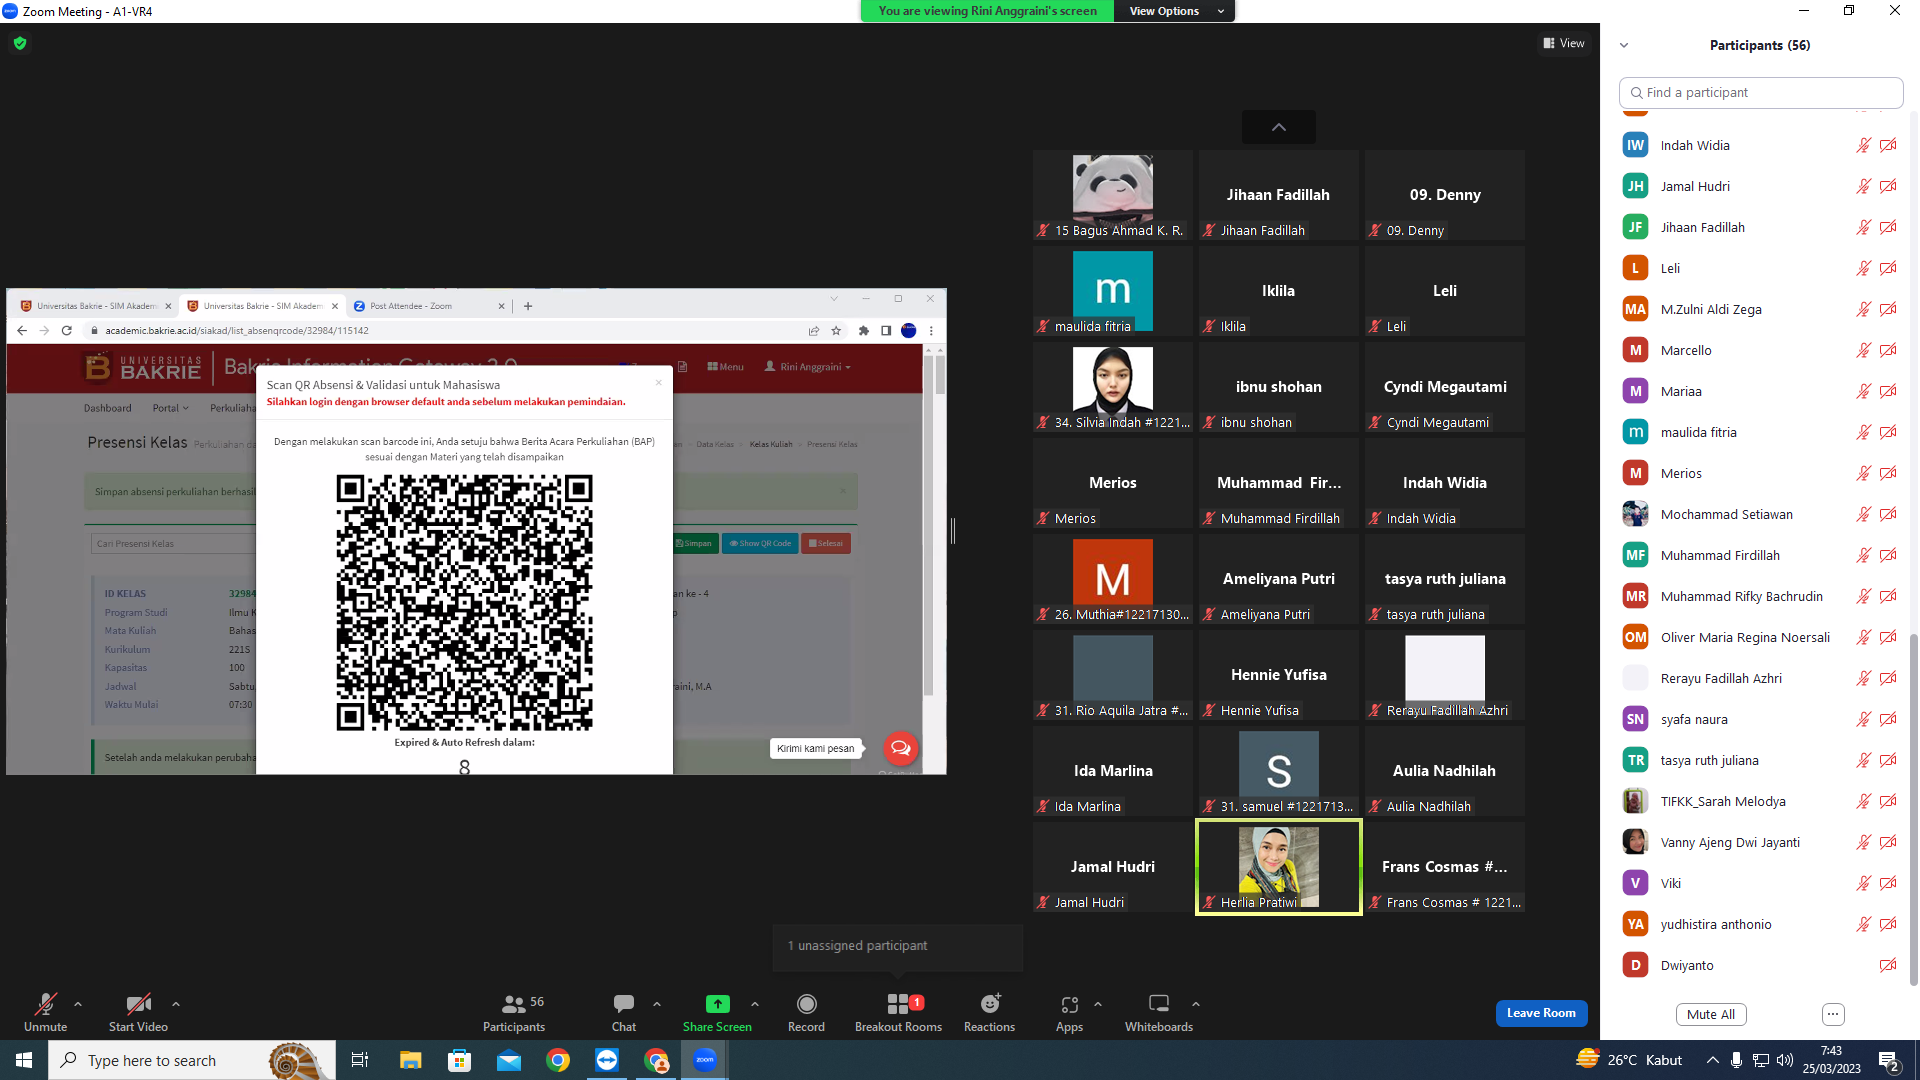1920x1080 pixels.
Task: Switch to first Universitas Bakrie SIM Akademik tab
Action: point(96,306)
